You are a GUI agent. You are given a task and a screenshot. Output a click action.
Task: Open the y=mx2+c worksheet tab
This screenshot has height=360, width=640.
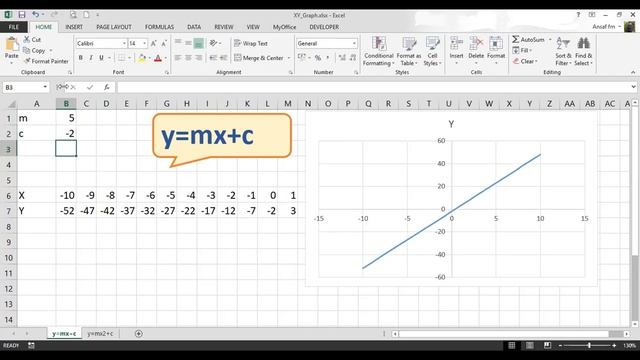click(100, 333)
